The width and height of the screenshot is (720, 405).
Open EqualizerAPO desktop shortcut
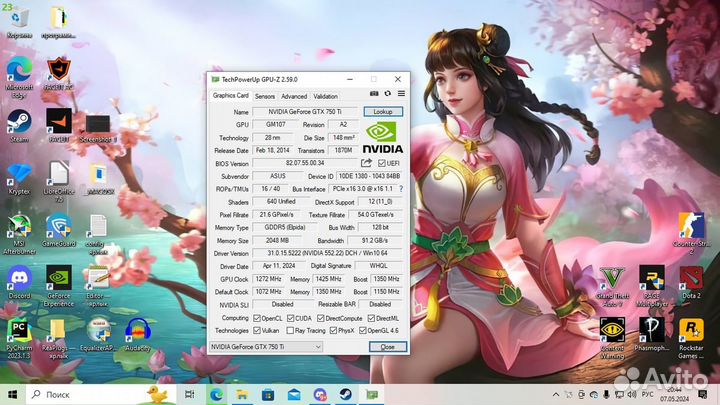point(98,335)
